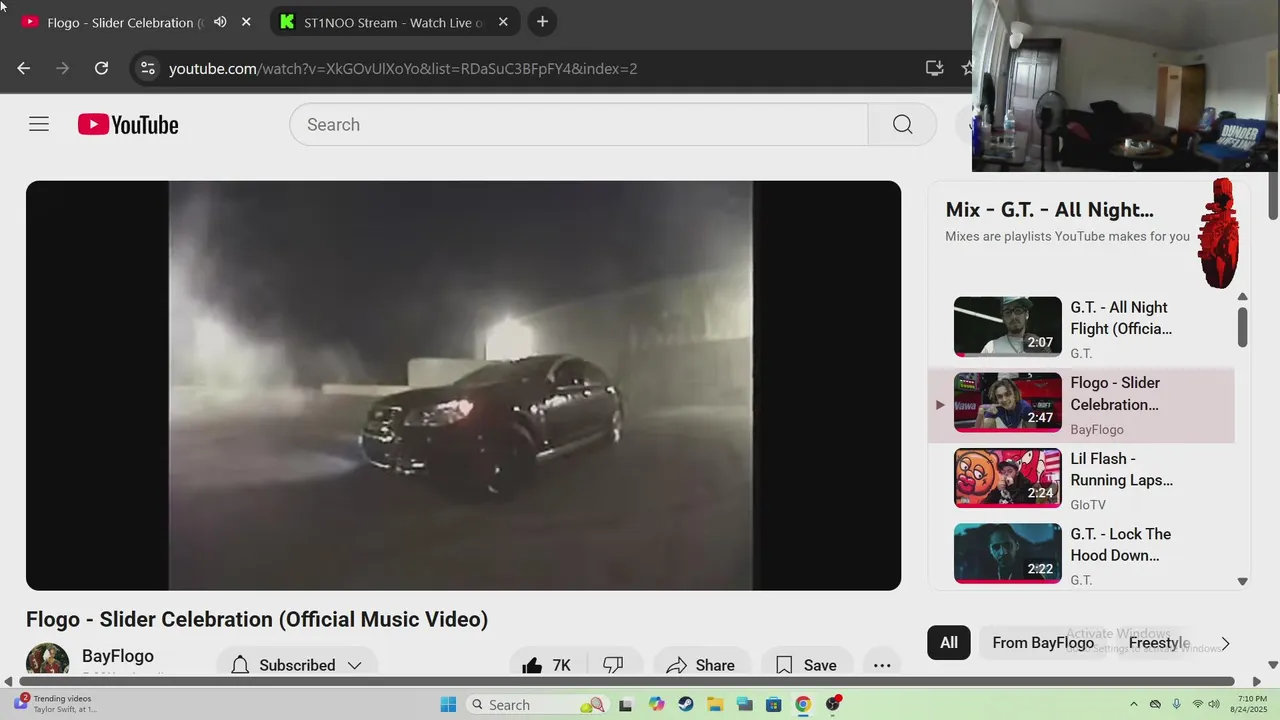Click the magnifier search button
The width and height of the screenshot is (1280, 720).
coord(902,124)
